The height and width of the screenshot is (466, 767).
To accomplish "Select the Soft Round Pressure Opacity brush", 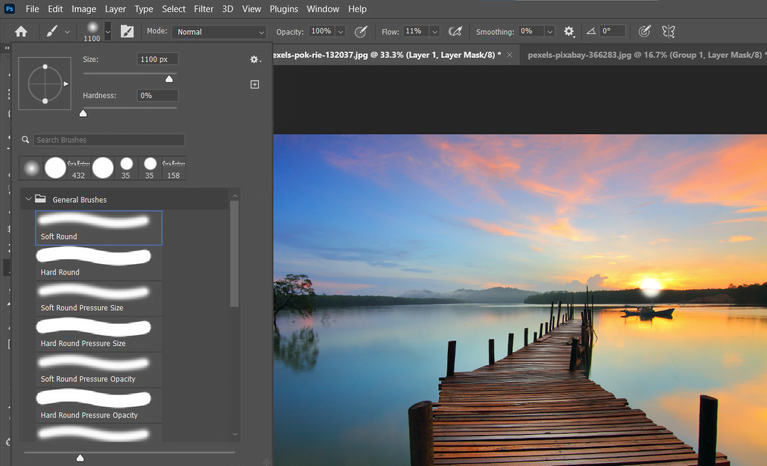I will 99,370.
